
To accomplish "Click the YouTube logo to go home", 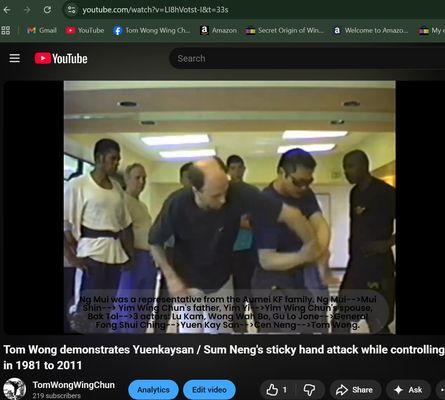I will tap(61, 58).
